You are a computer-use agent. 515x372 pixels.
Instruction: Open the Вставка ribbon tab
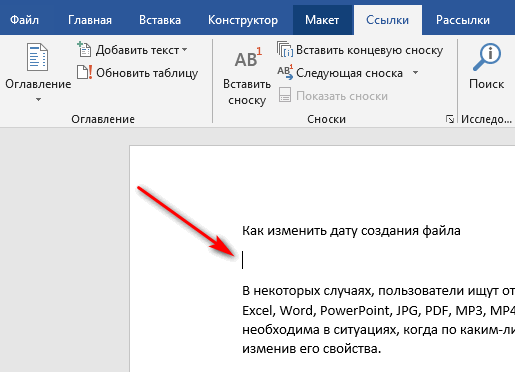click(x=160, y=20)
